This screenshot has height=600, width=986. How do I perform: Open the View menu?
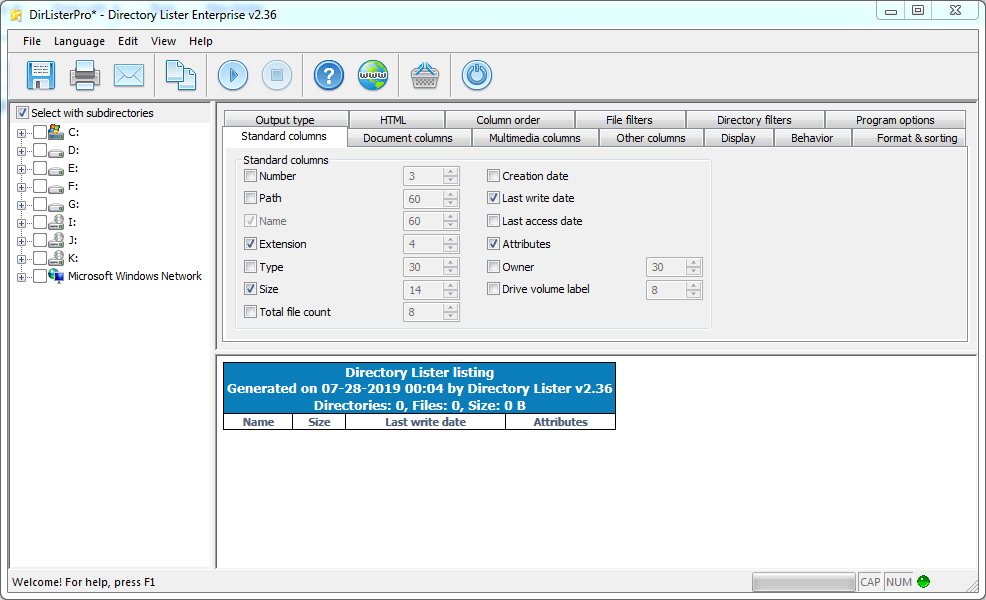(x=163, y=41)
